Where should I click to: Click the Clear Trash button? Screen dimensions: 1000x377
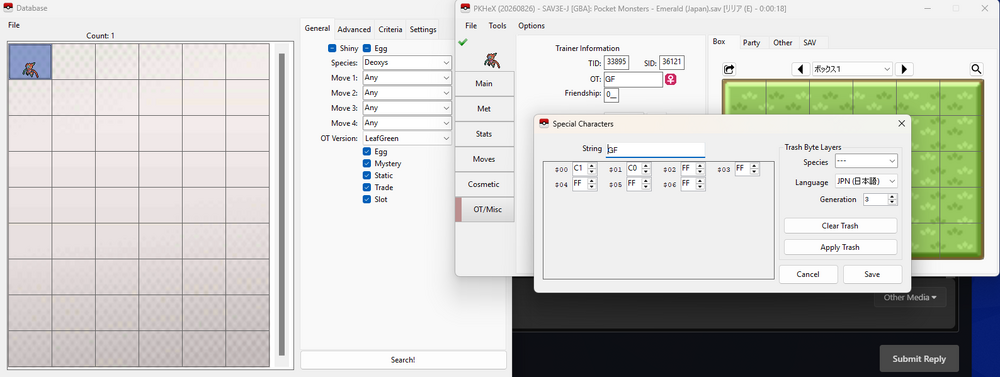point(840,226)
